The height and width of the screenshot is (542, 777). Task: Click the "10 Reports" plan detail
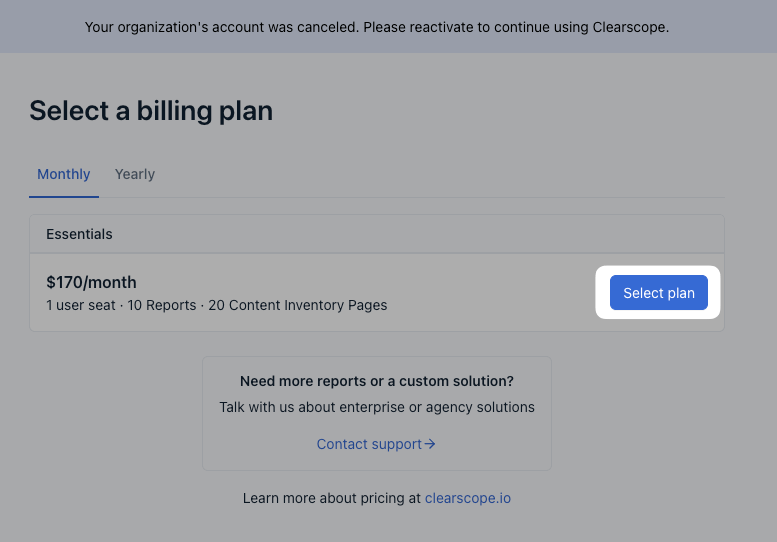coord(160,305)
